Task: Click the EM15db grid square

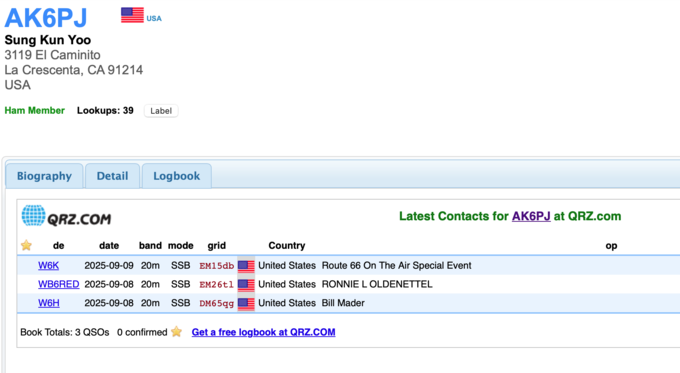Action: (216, 266)
